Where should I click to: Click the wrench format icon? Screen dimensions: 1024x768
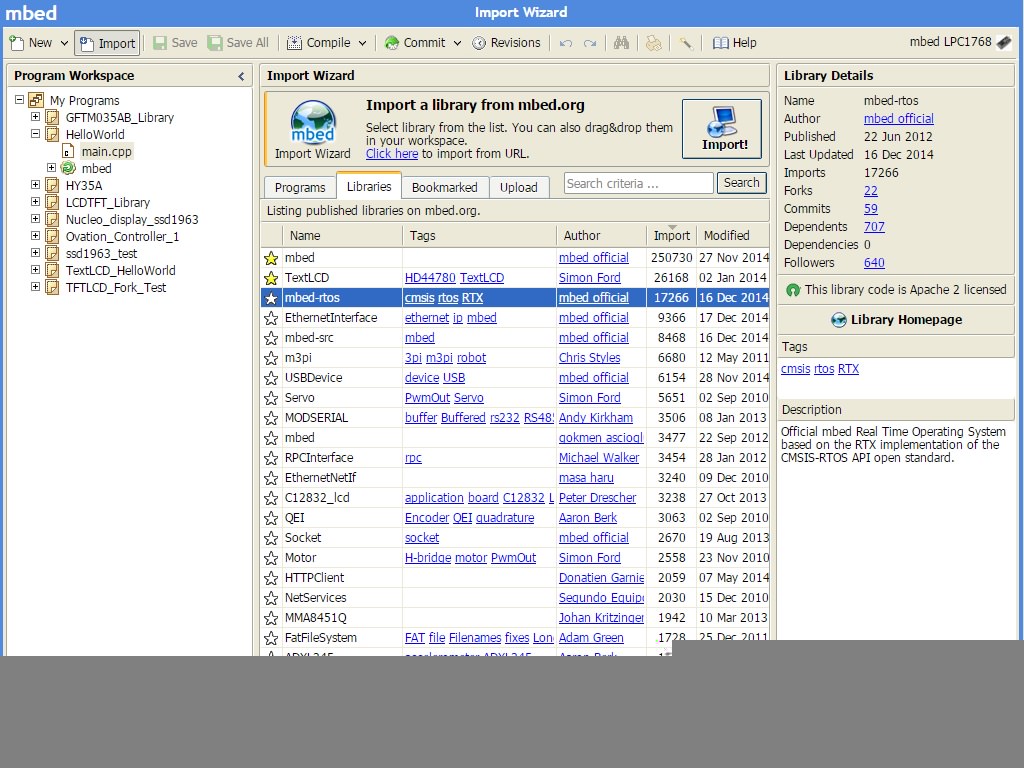pyautogui.click(x=686, y=43)
